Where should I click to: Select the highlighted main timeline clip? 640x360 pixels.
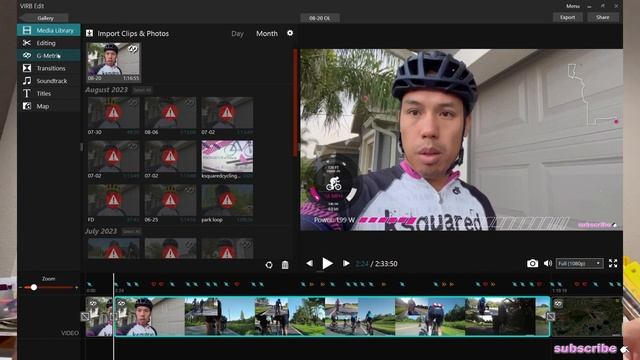[332, 317]
